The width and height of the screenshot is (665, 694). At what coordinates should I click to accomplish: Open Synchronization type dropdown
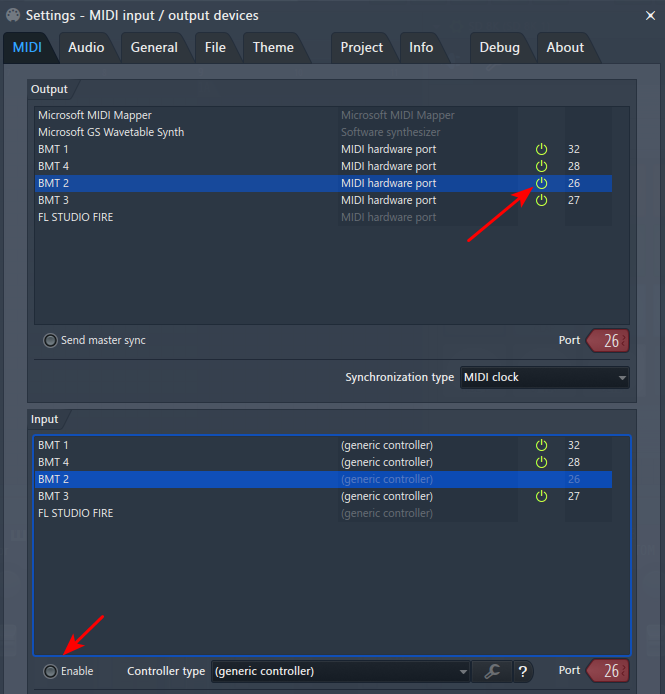(x=544, y=377)
